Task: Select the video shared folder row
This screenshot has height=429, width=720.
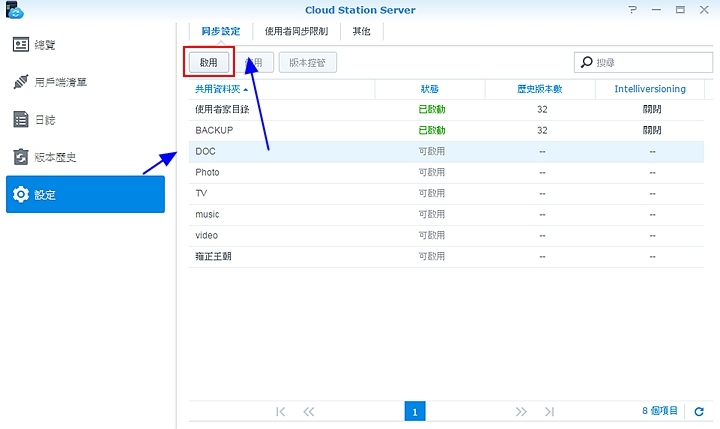Action: (x=446, y=236)
